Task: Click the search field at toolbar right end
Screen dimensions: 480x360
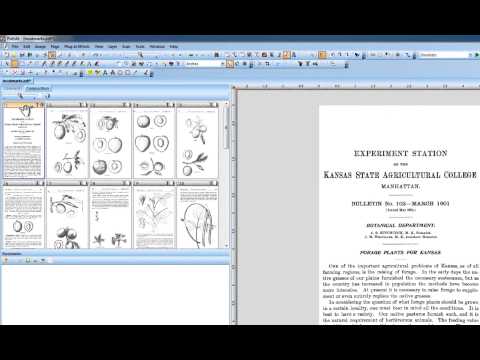Action: point(445,54)
